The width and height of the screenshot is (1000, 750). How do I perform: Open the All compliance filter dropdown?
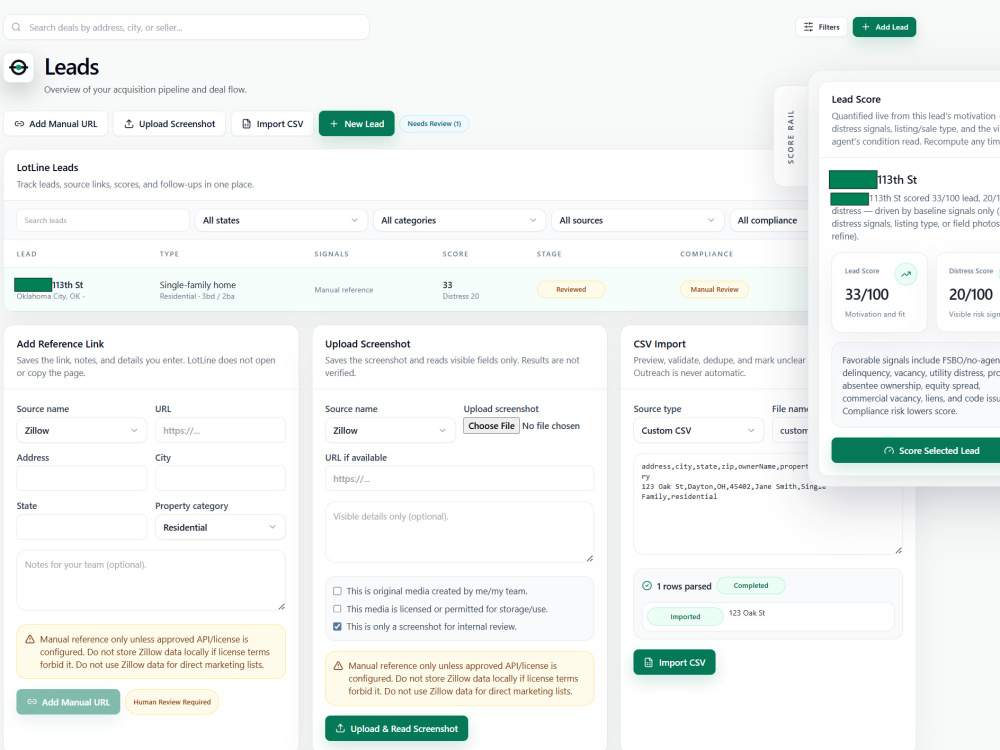(x=769, y=220)
